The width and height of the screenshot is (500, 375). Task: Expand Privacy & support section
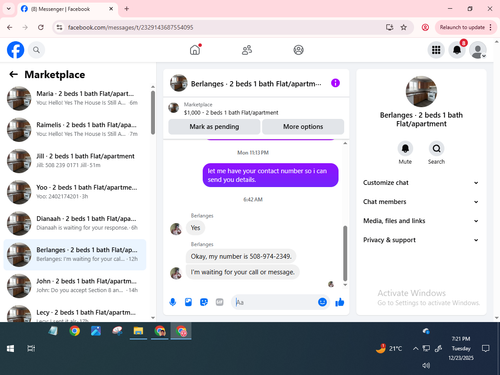[x=421, y=240]
